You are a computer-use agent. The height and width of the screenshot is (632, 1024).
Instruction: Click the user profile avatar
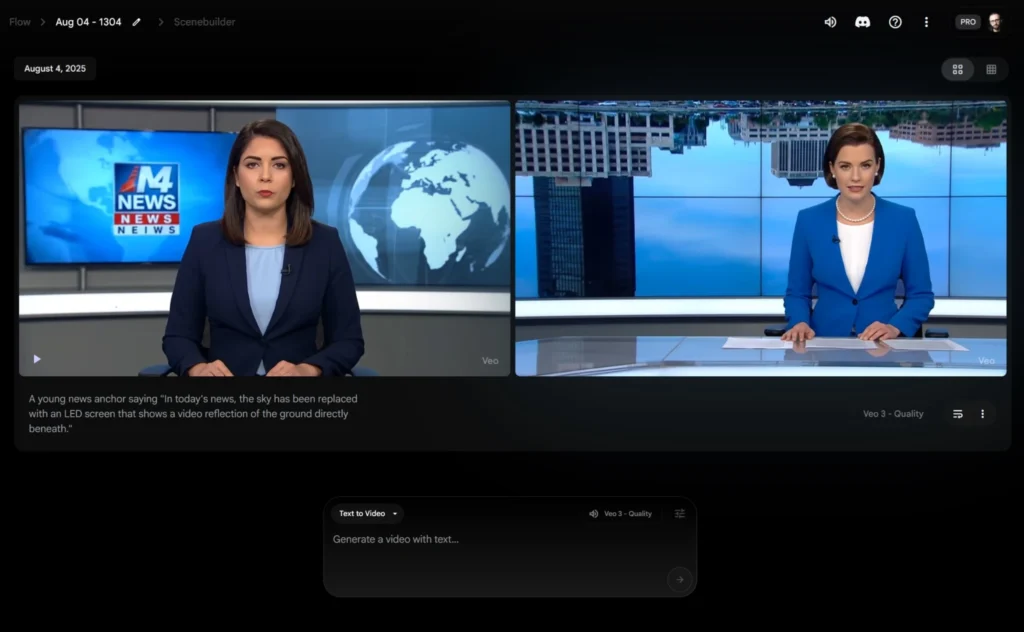(995, 22)
